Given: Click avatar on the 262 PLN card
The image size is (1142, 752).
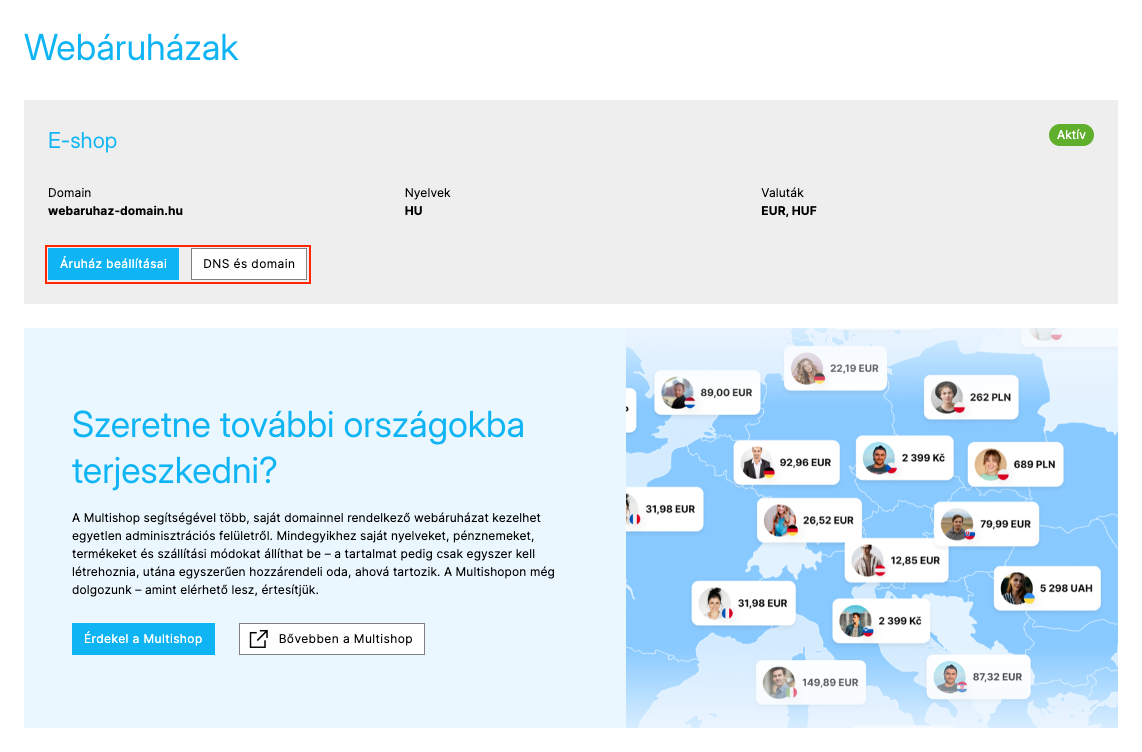Looking at the screenshot, I should click(947, 397).
